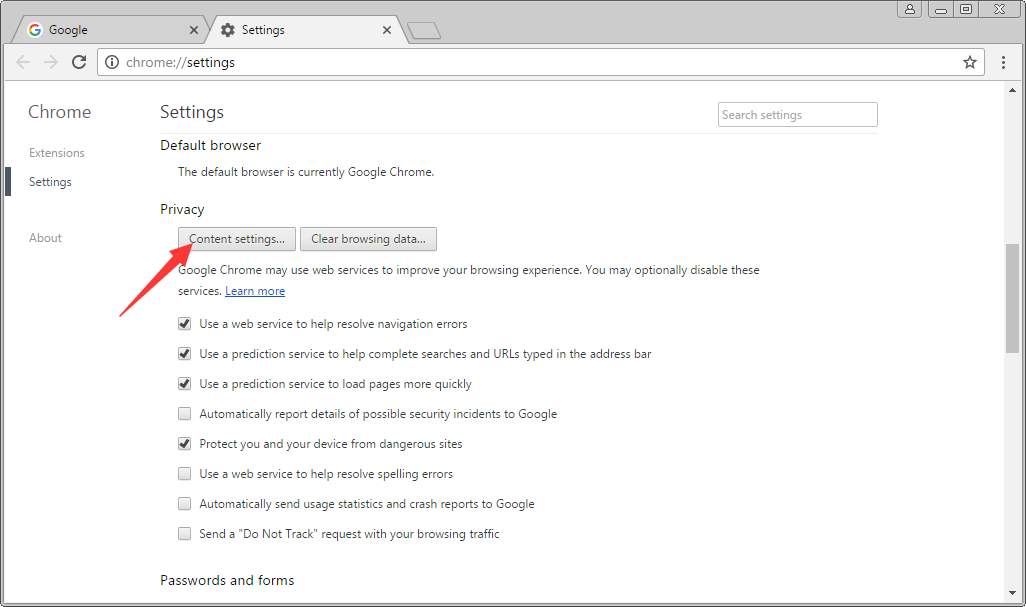Click the forward navigation arrow
This screenshot has height=607, width=1026.
tap(50, 62)
